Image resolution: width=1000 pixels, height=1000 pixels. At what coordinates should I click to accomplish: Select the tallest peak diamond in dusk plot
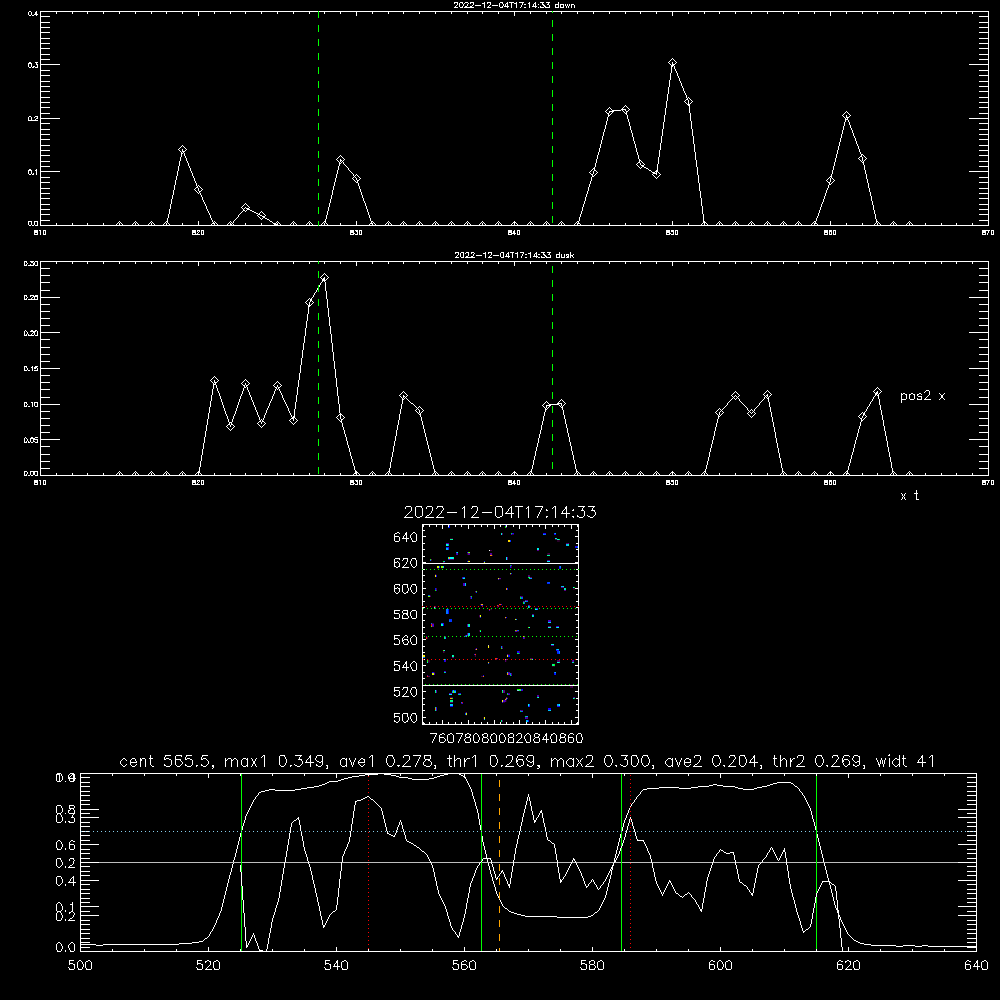click(325, 277)
